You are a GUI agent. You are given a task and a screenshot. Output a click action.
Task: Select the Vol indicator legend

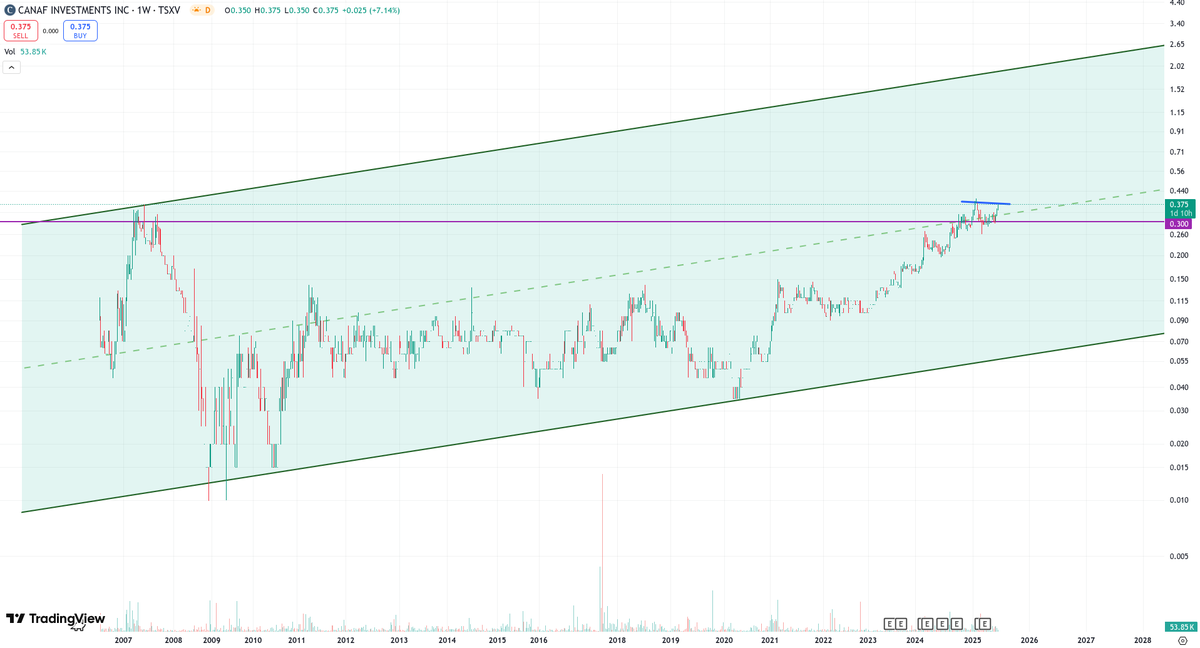click(25, 51)
